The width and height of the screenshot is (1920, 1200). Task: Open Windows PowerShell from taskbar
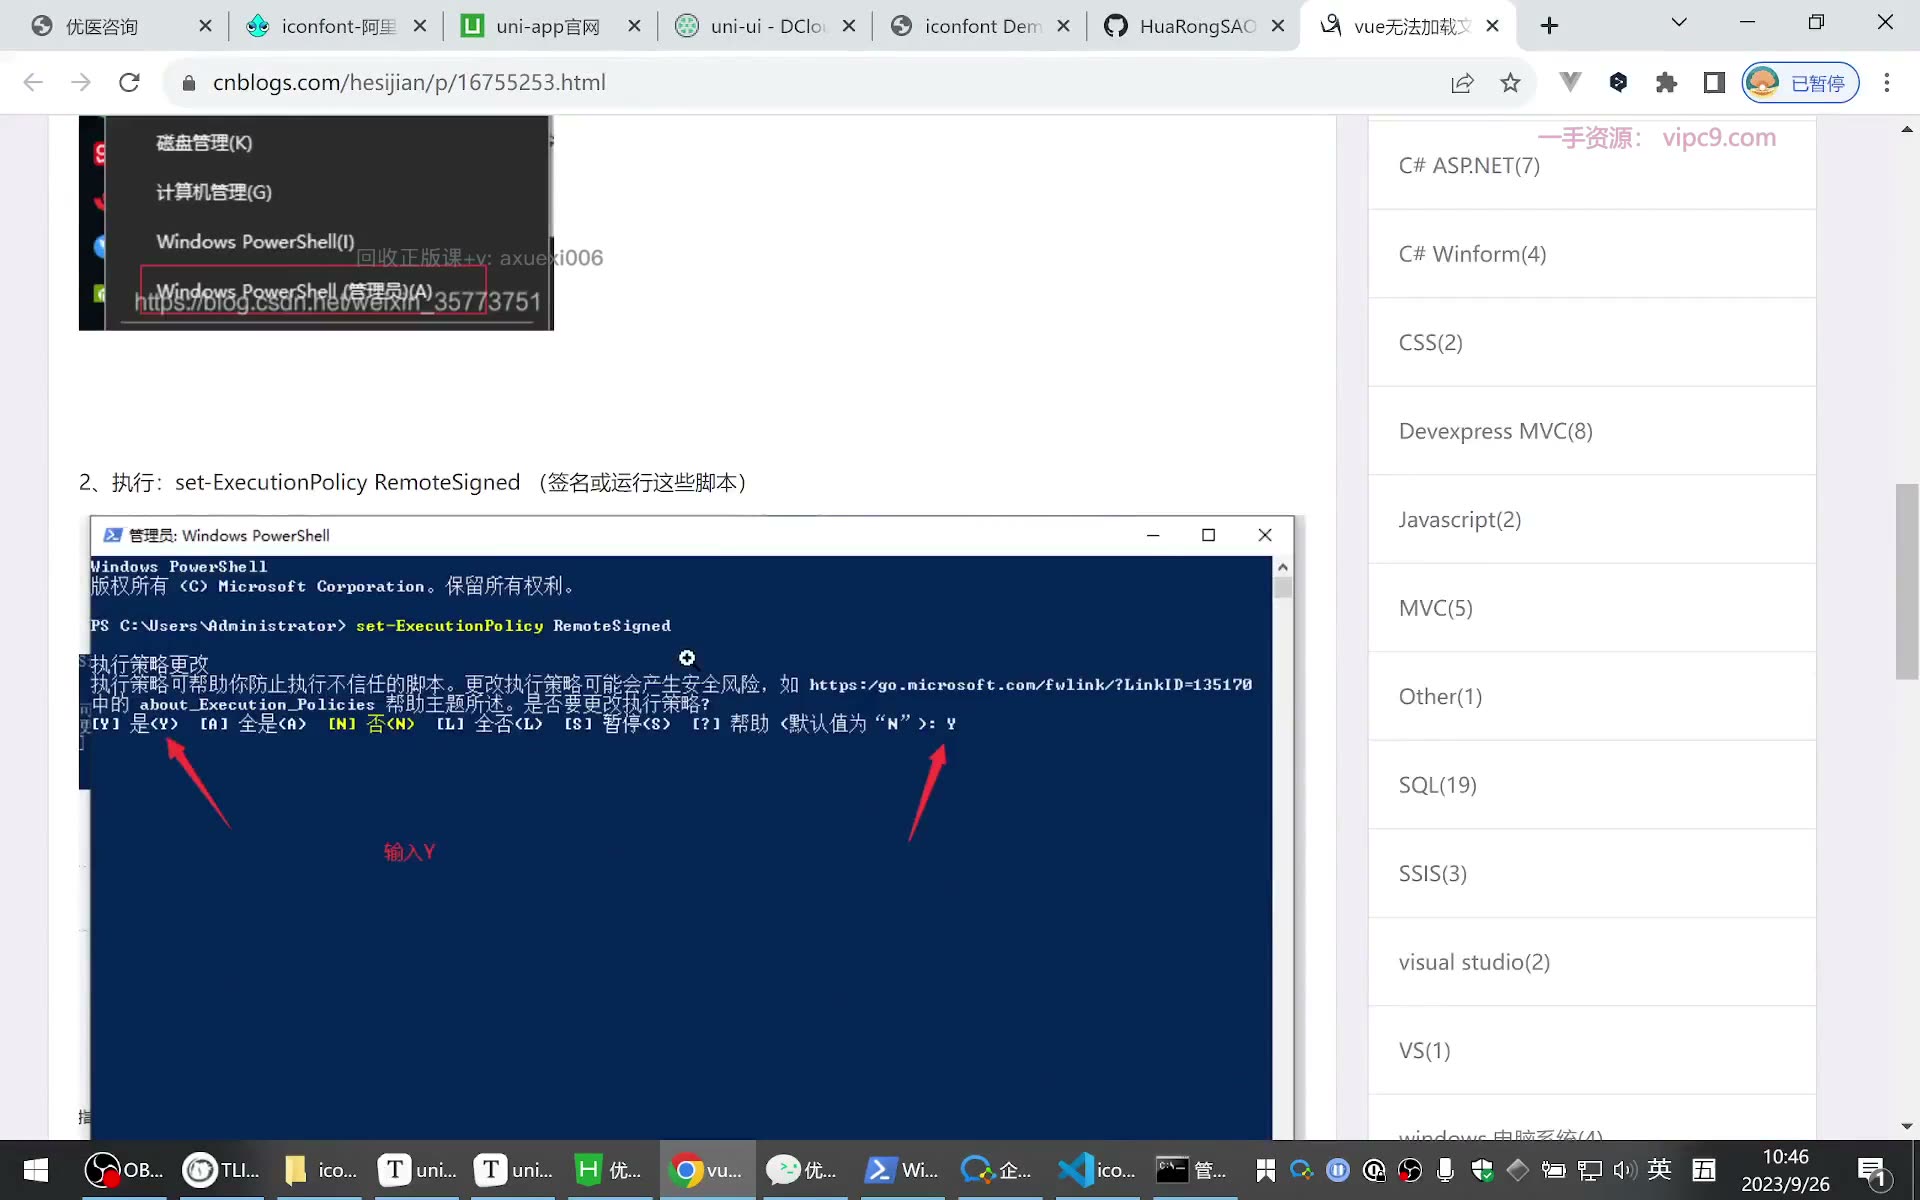pos(902,1170)
